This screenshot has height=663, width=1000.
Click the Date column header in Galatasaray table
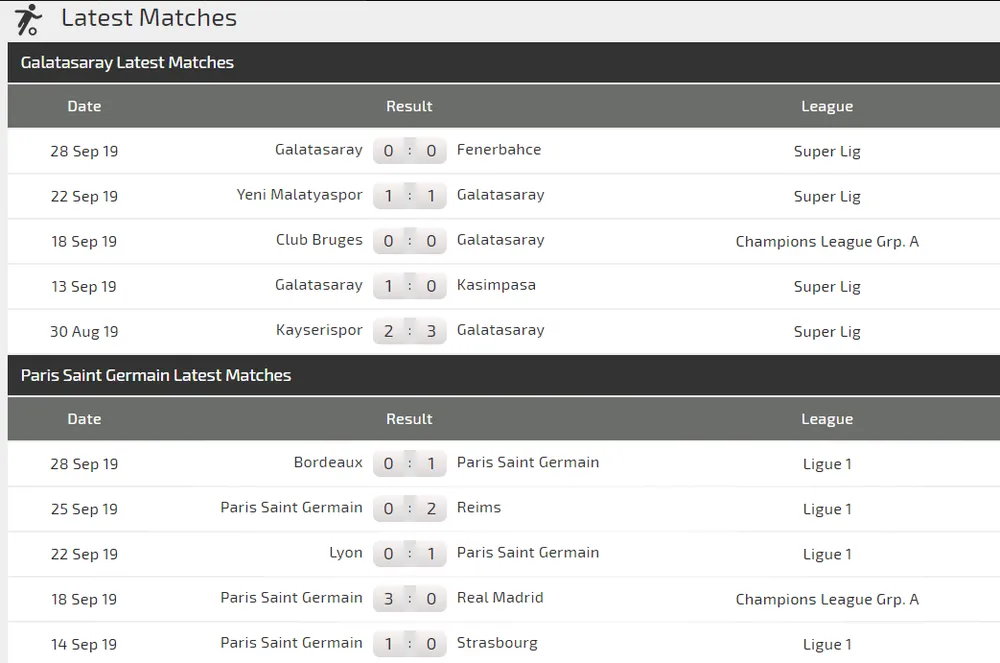tap(84, 106)
